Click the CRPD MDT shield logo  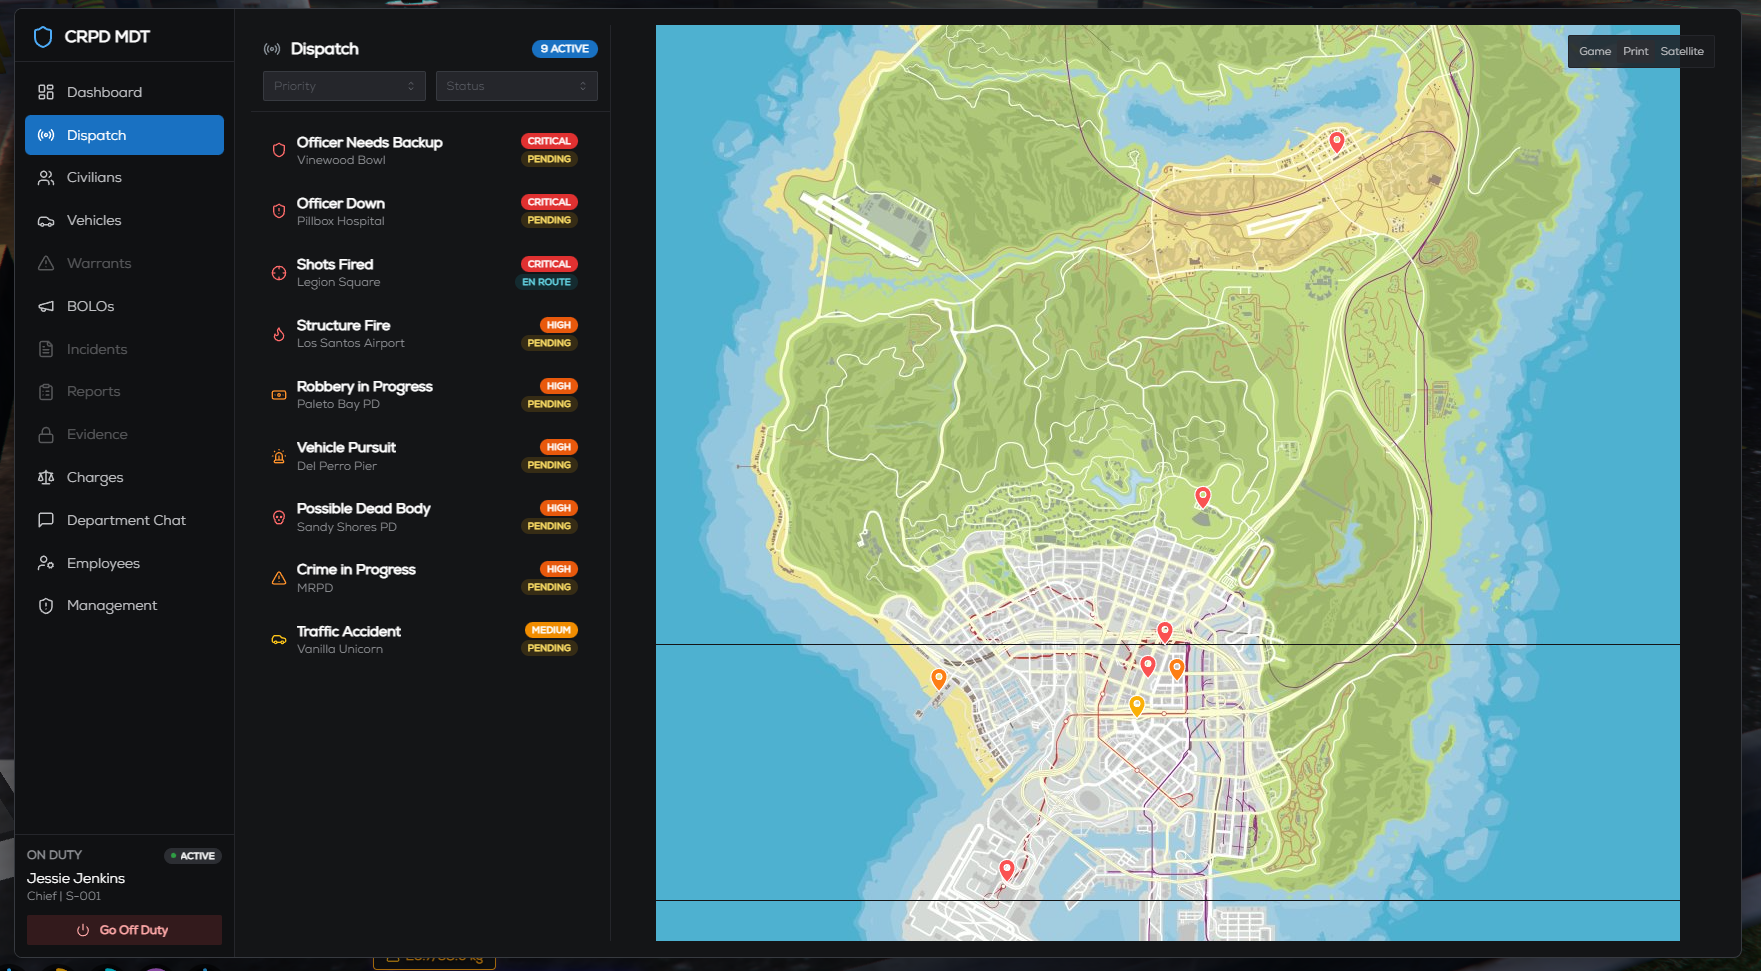point(43,37)
